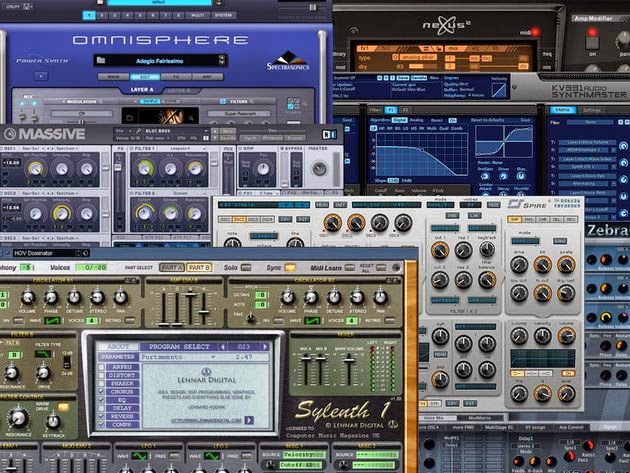Click the Lennar Digital logo in Sylenth1 display

(207, 376)
